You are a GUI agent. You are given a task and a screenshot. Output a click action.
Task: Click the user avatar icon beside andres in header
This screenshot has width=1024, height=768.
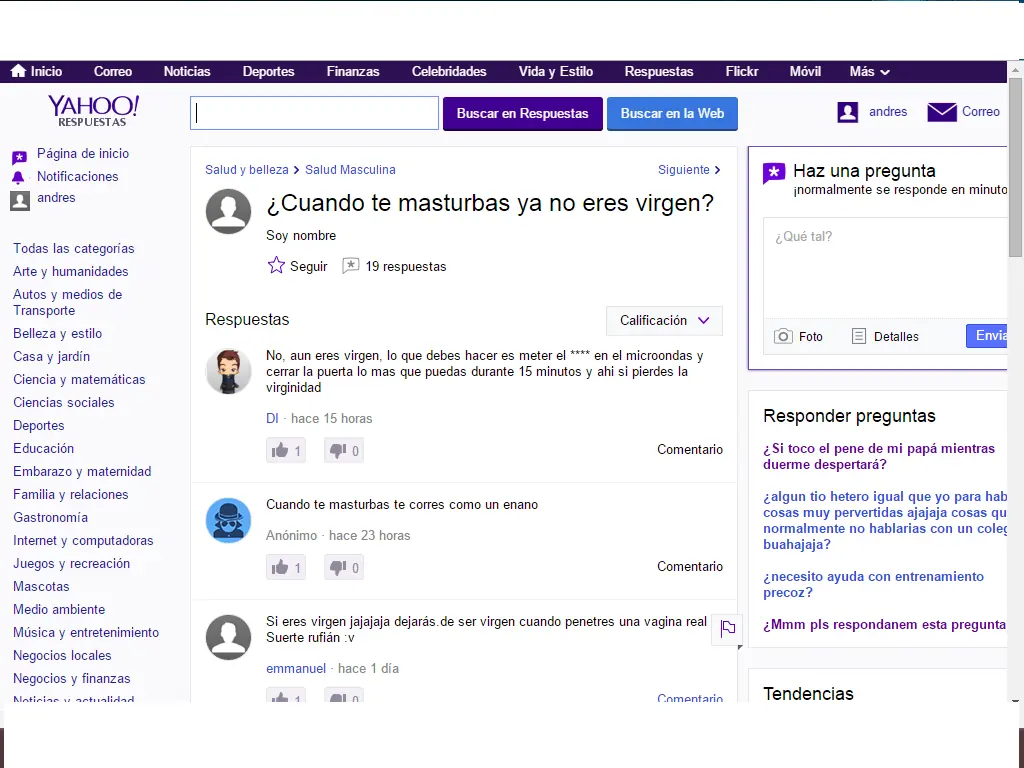pos(848,112)
